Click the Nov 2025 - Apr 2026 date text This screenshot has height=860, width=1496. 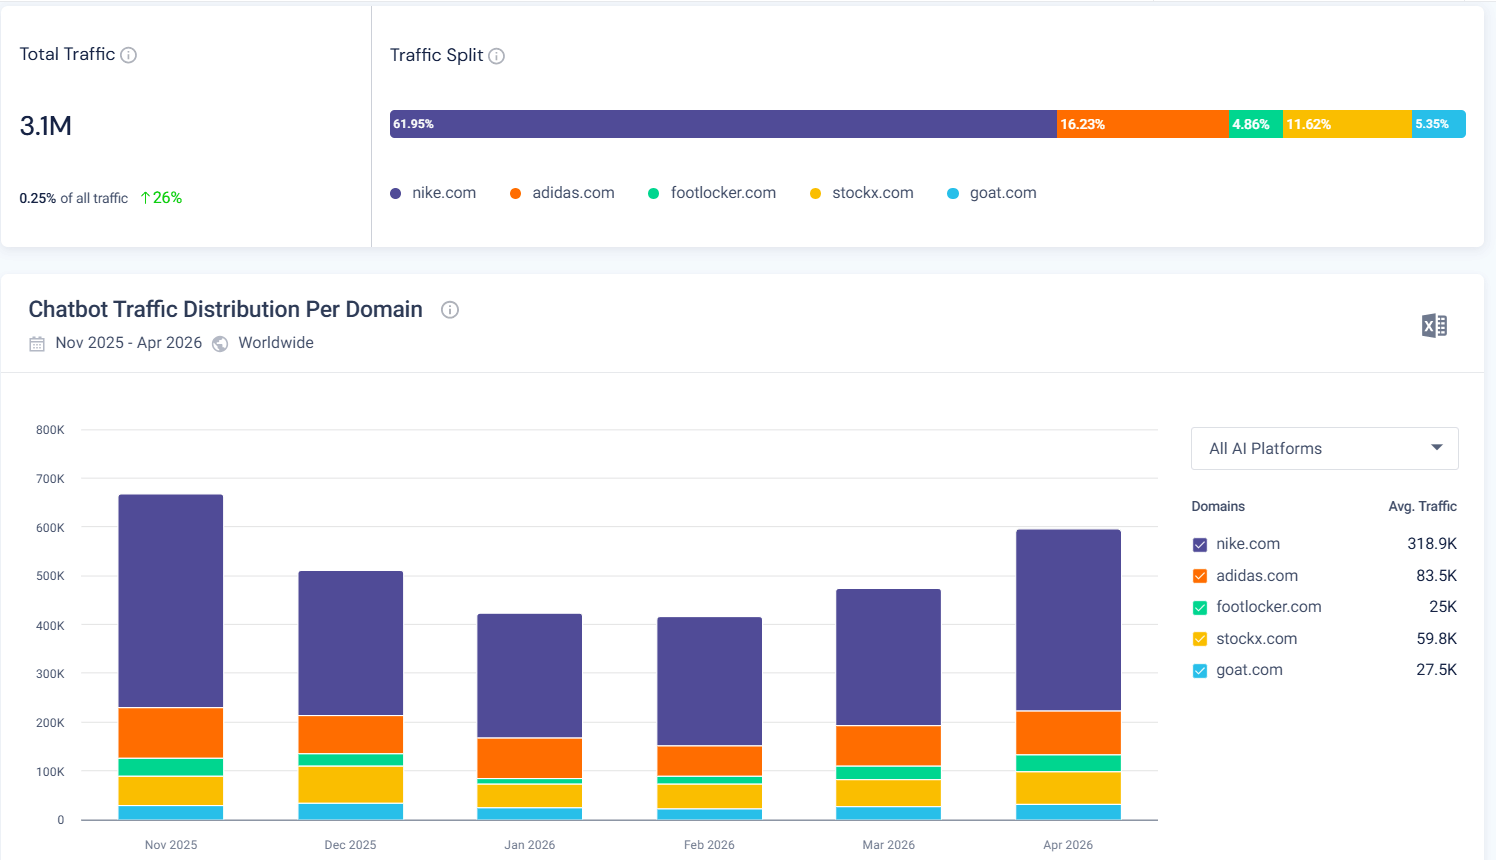(129, 343)
